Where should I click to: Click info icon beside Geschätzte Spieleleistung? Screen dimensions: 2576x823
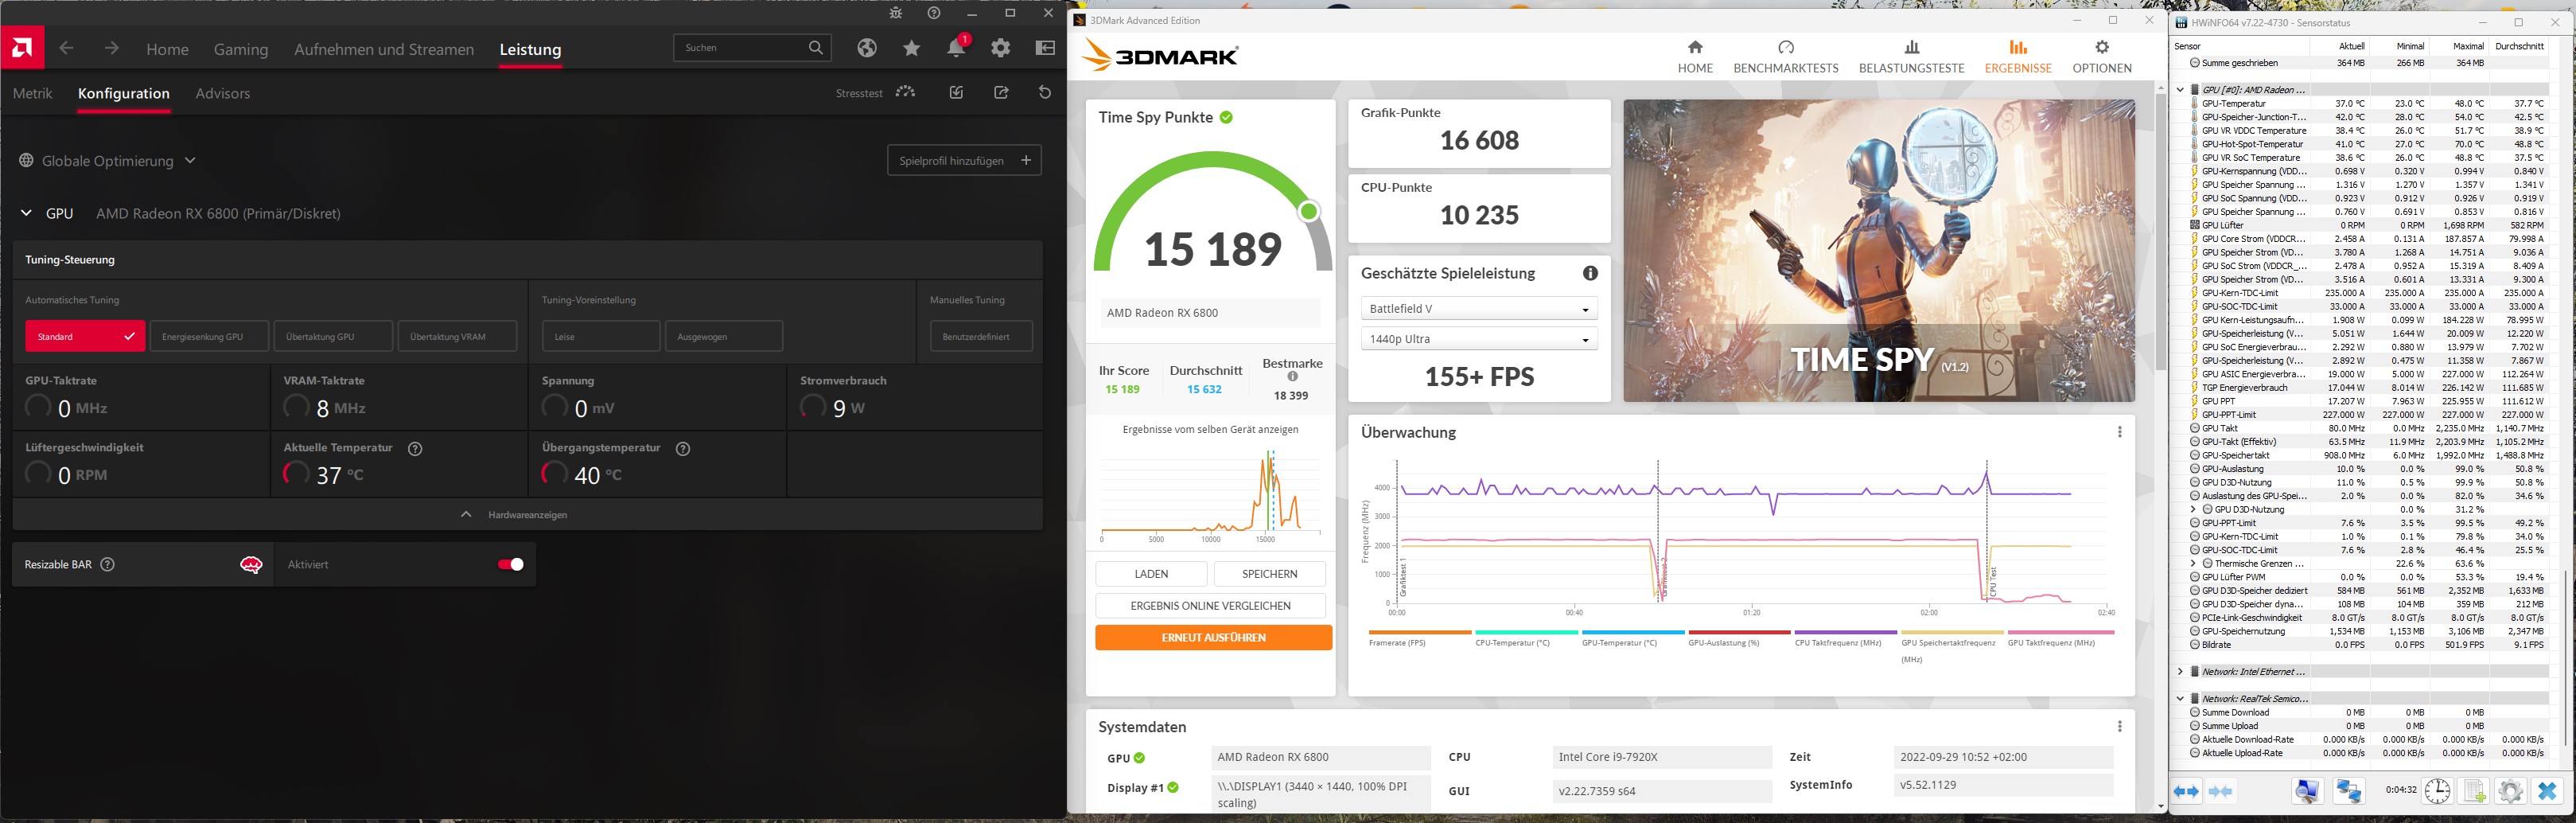point(1590,274)
